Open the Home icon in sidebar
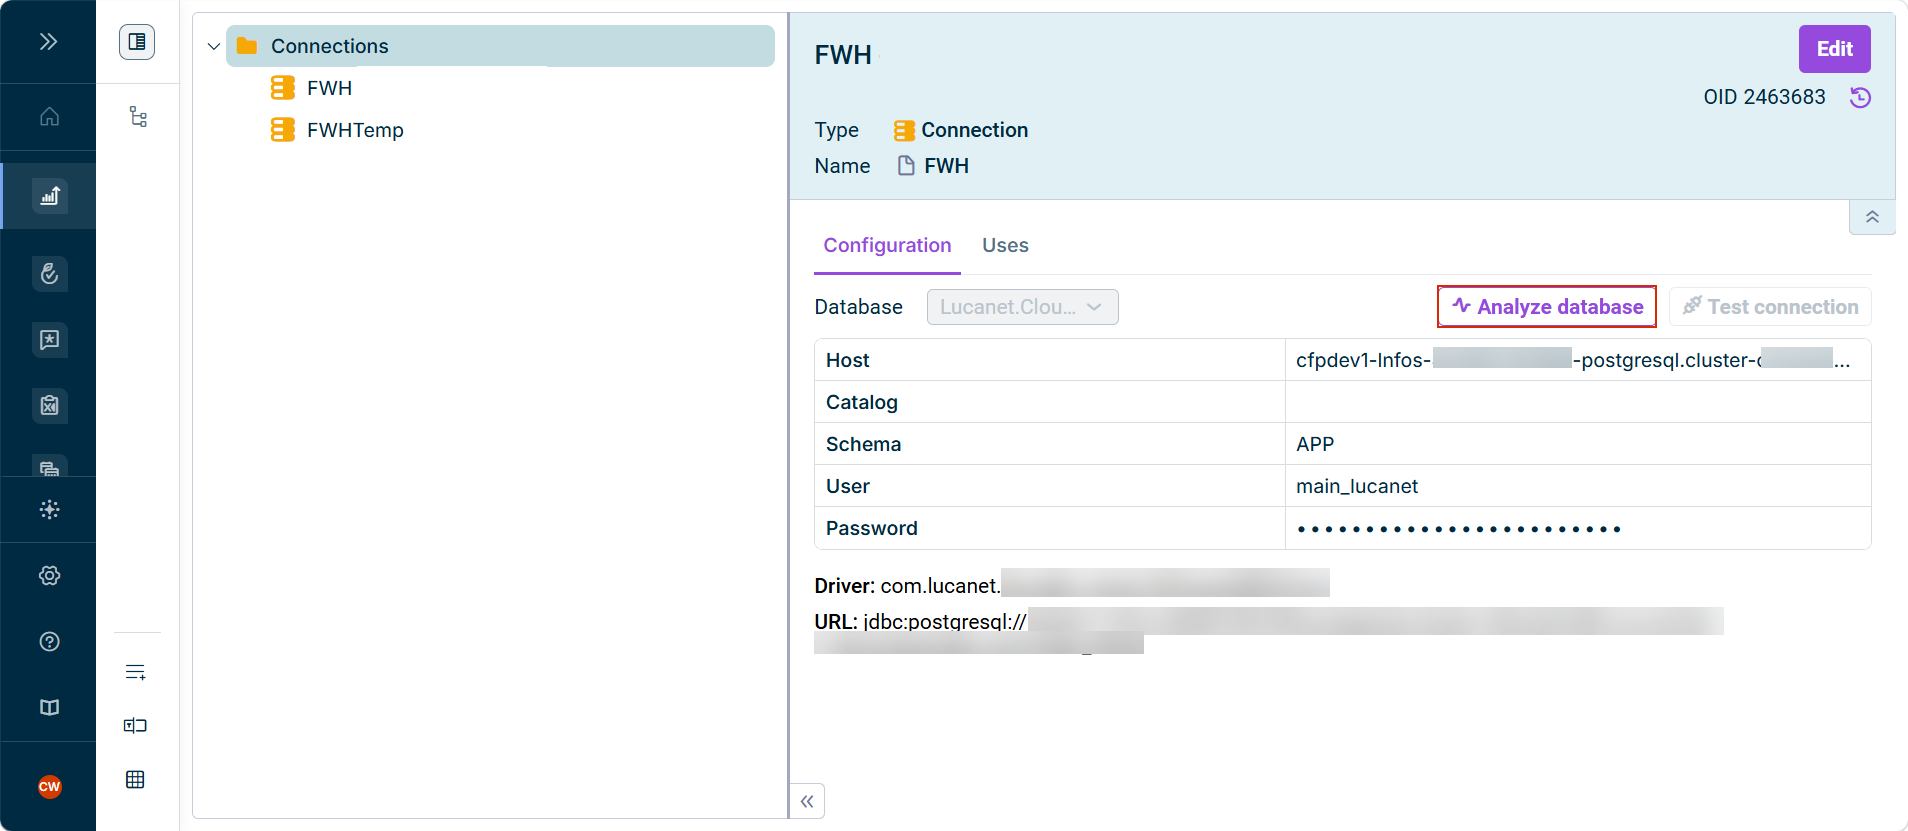Image resolution: width=1908 pixels, height=831 pixels. [49, 117]
